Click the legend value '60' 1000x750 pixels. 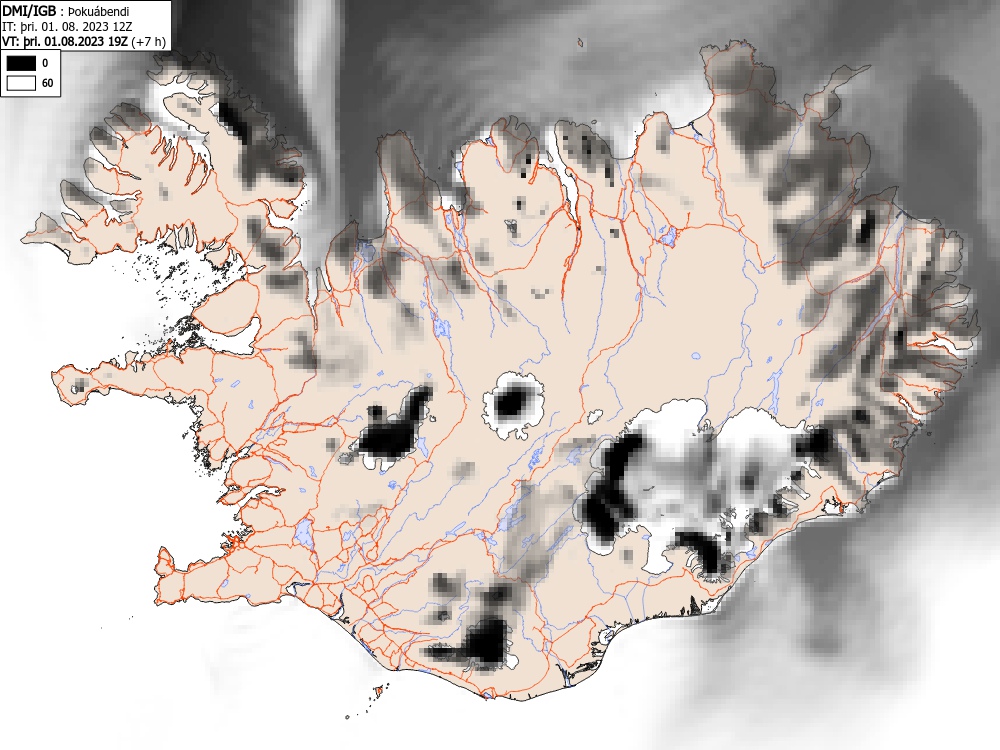(47, 84)
